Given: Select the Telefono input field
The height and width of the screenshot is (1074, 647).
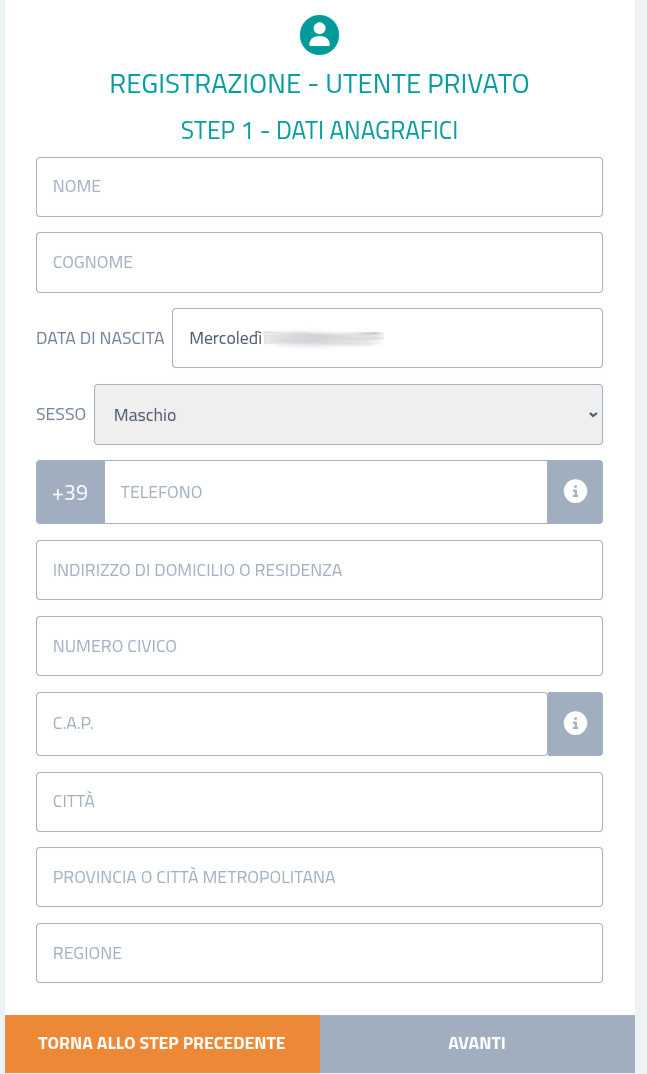Looking at the screenshot, I should 326,492.
